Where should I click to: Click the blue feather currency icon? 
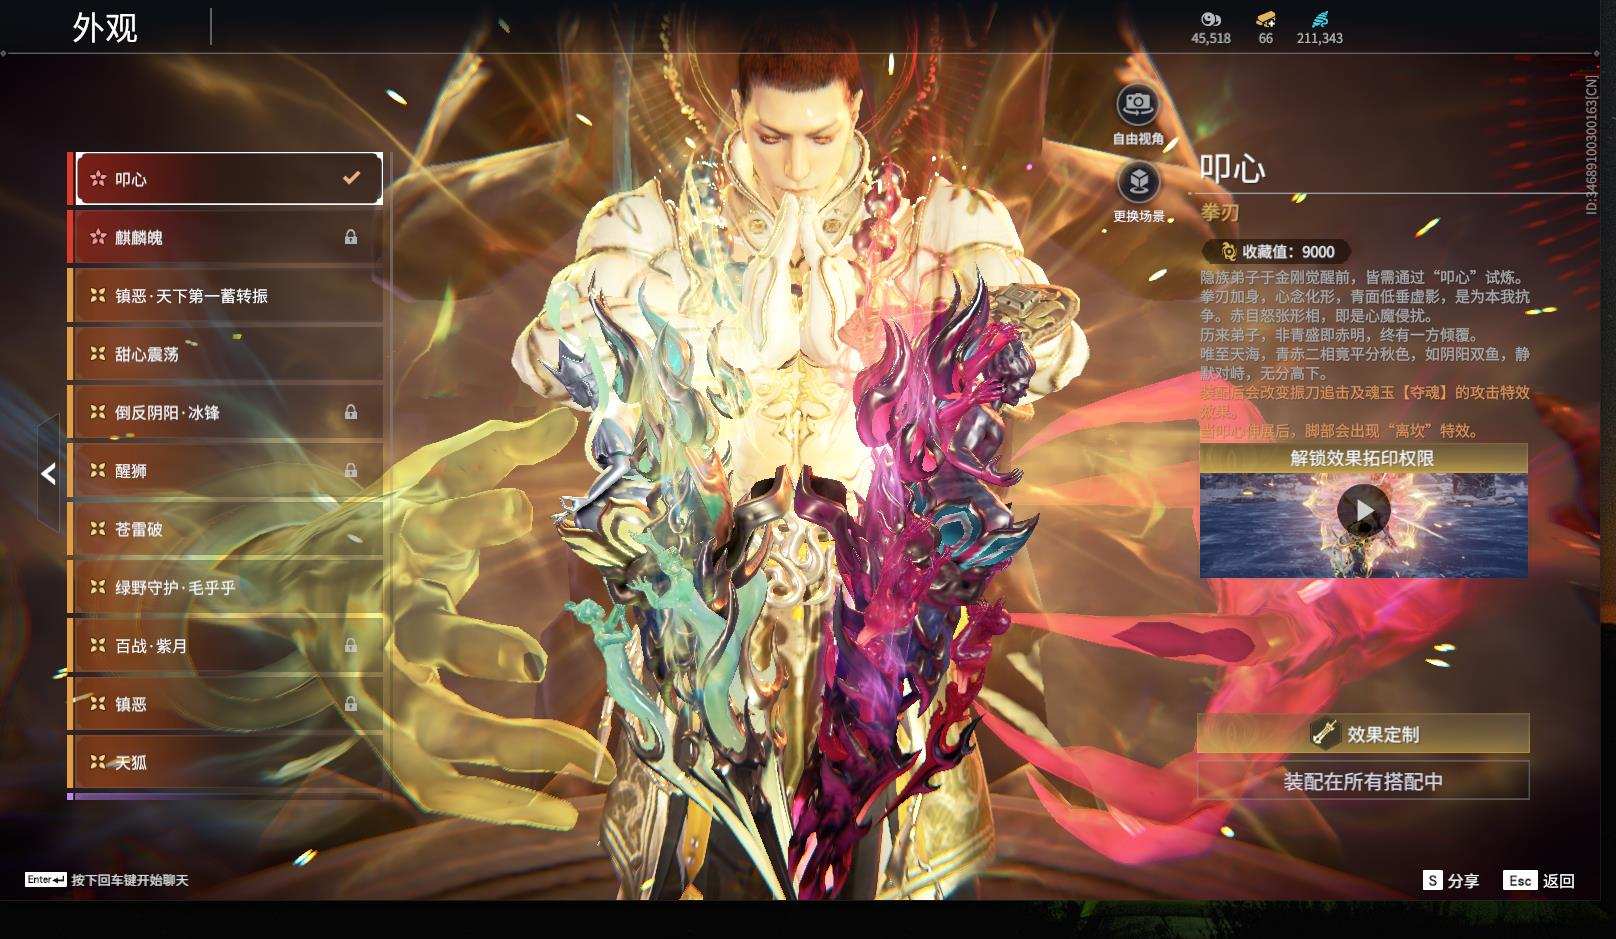point(1320,19)
